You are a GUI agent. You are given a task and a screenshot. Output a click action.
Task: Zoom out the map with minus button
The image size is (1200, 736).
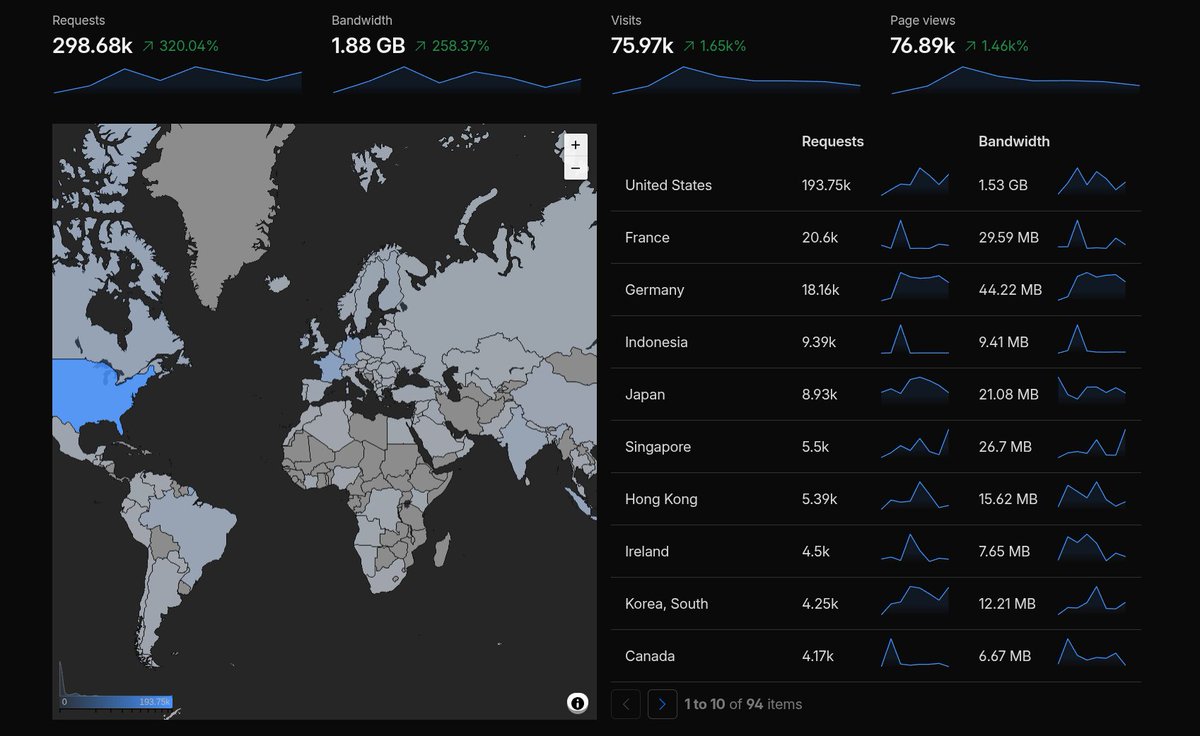click(575, 169)
